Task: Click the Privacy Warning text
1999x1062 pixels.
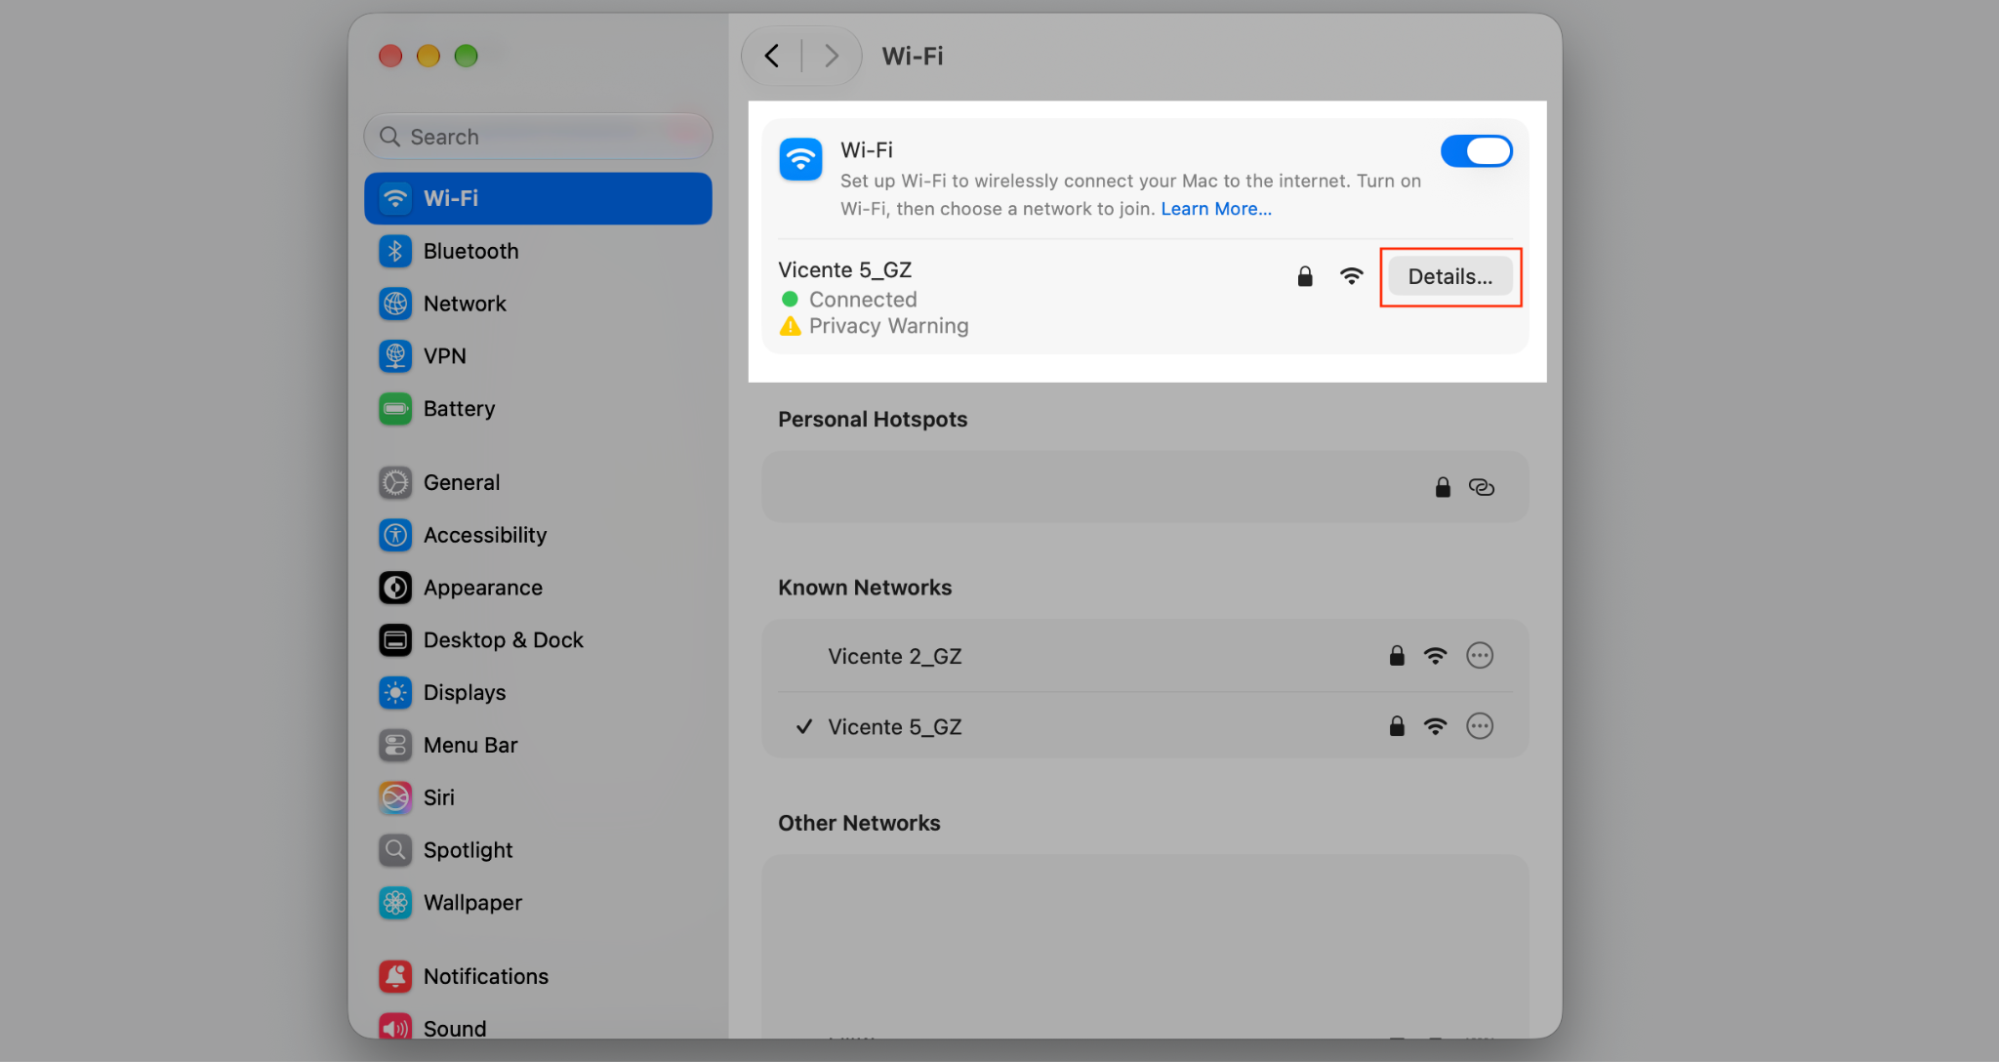Action: (889, 326)
